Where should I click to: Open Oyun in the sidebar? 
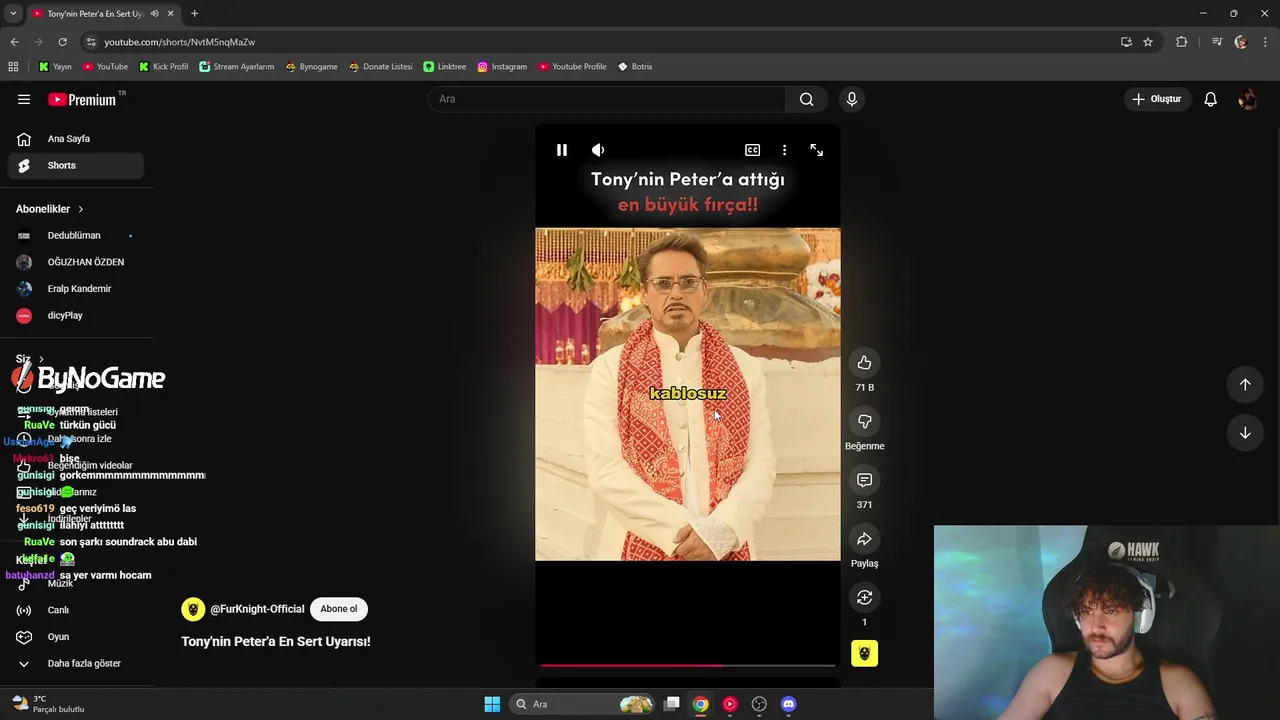75,637
